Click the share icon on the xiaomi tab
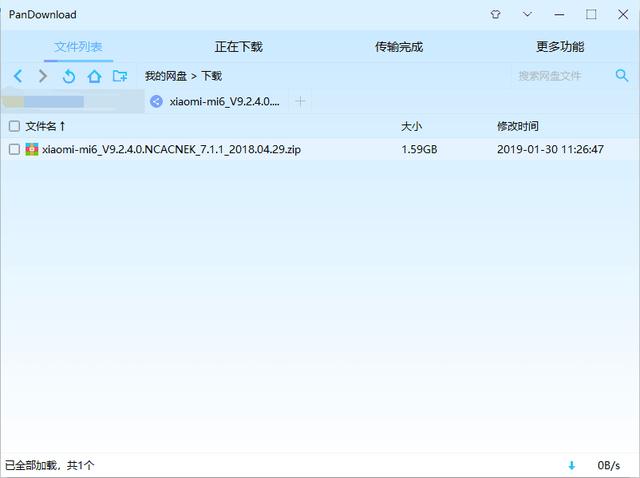Image resolution: width=640 pixels, height=478 pixels. point(156,101)
